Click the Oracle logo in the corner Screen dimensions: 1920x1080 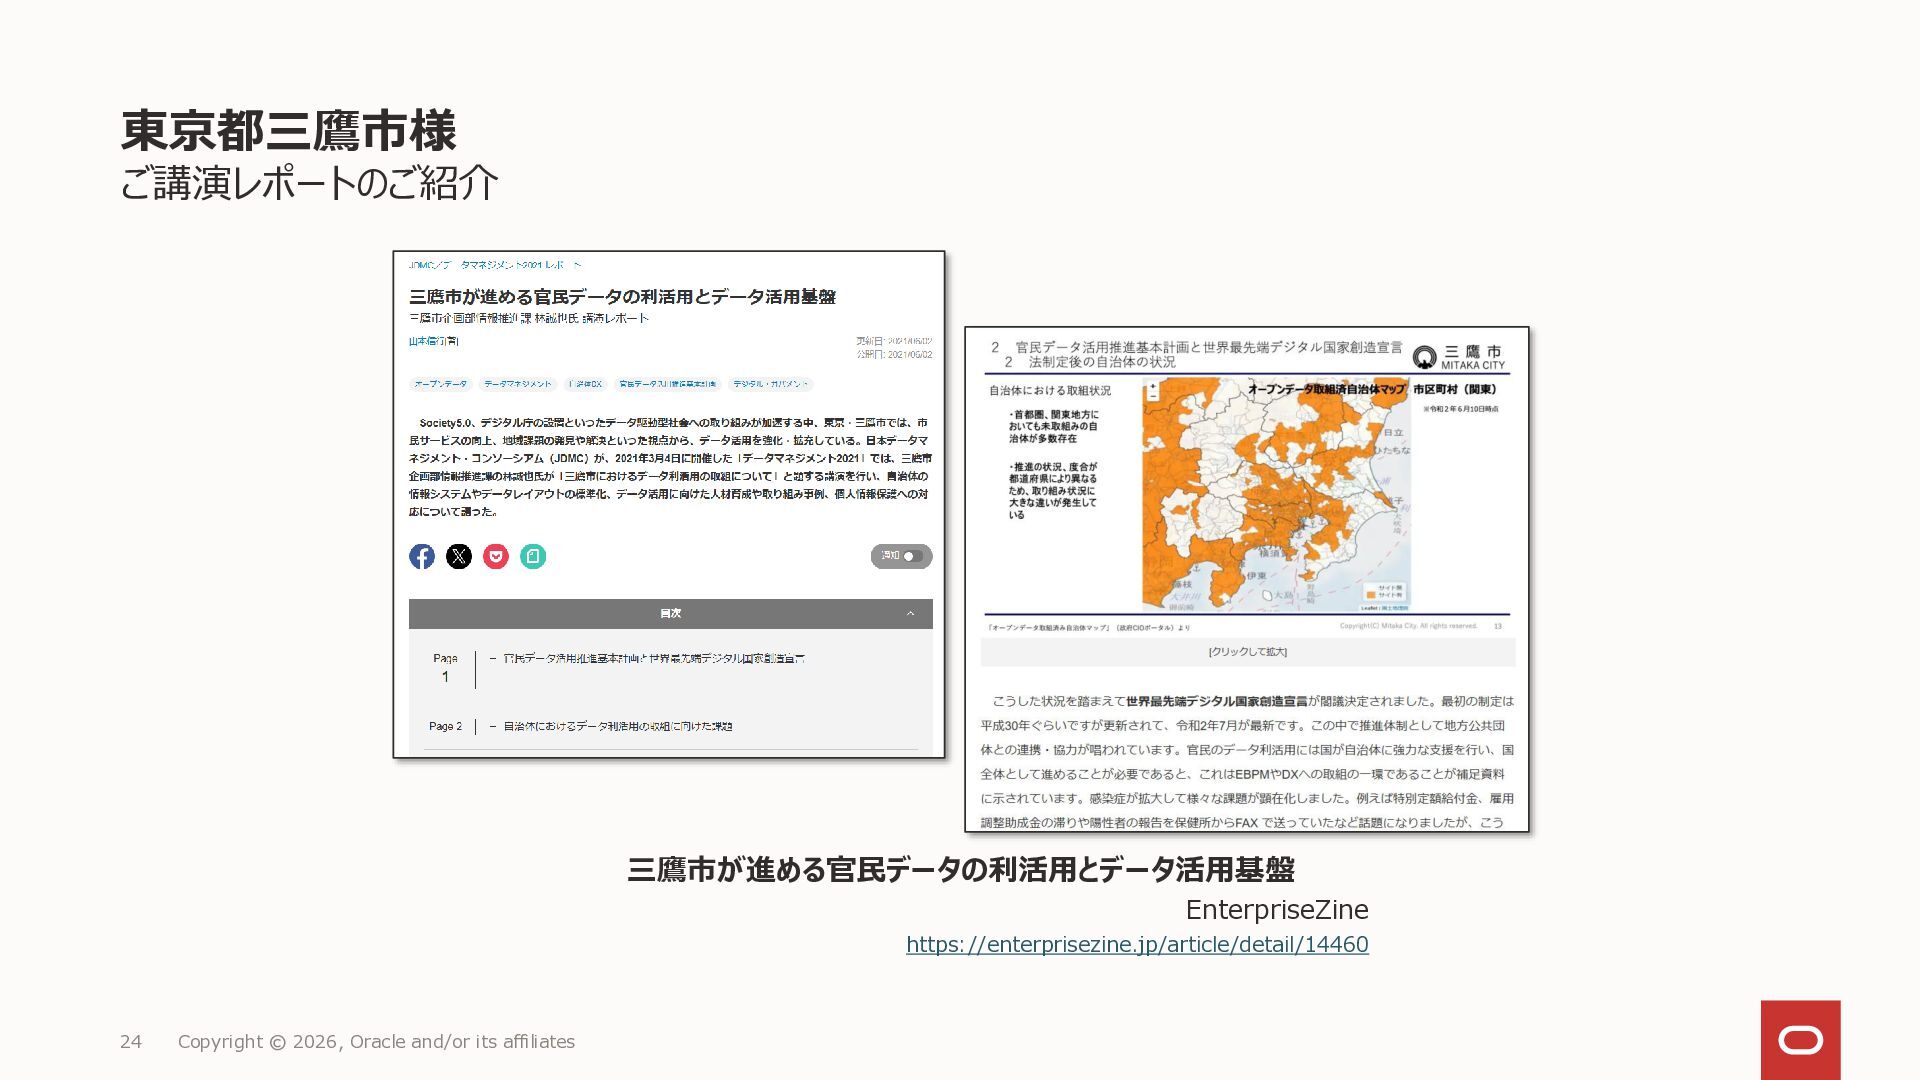point(1800,1040)
